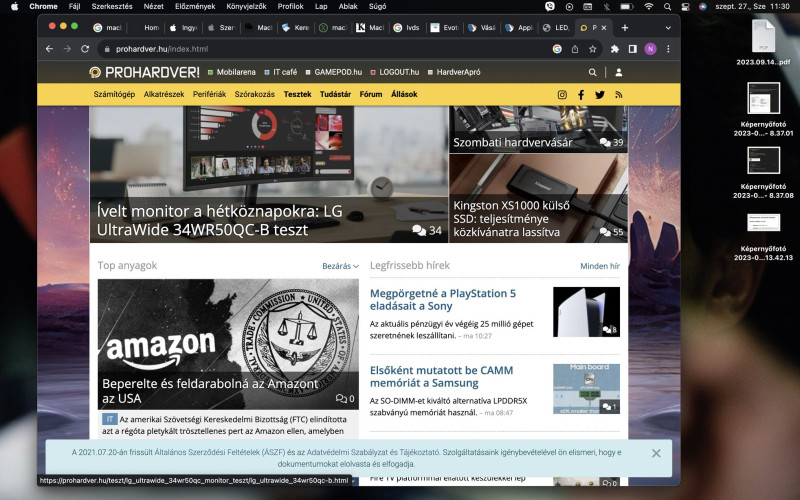Go to the Mobilarena site link
Viewport: 800px width, 500px height.
point(232,72)
